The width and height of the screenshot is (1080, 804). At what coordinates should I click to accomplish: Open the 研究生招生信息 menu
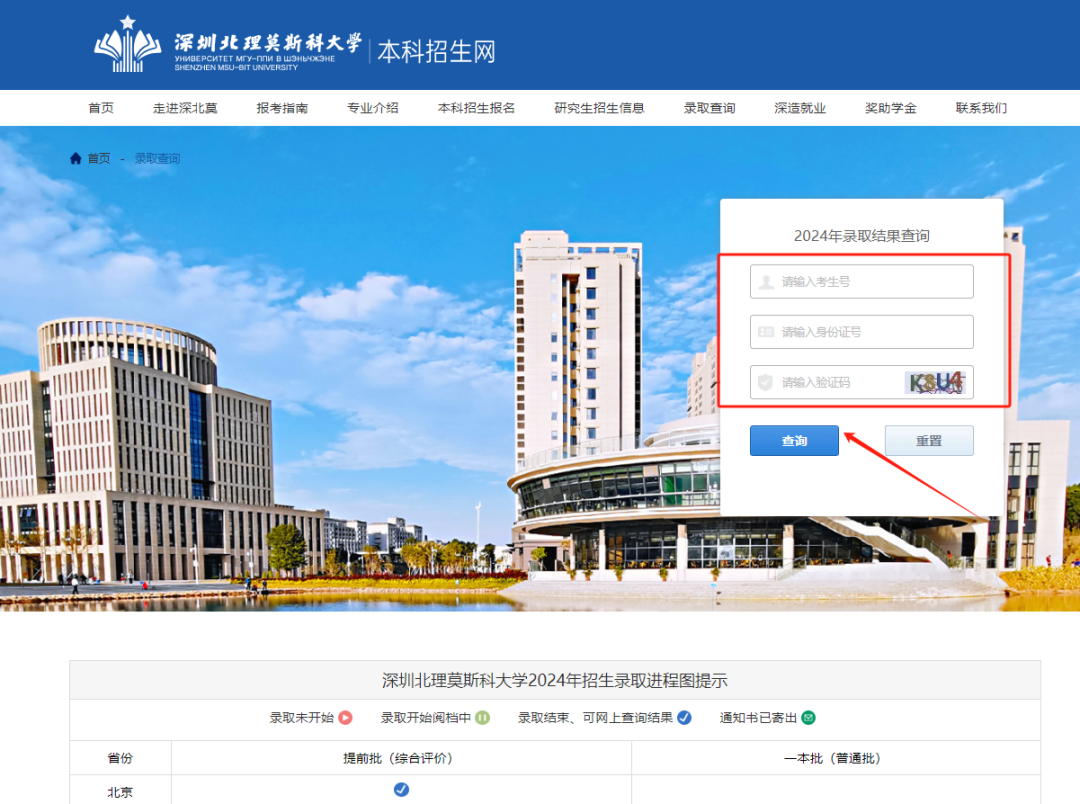[x=599, y=108]
